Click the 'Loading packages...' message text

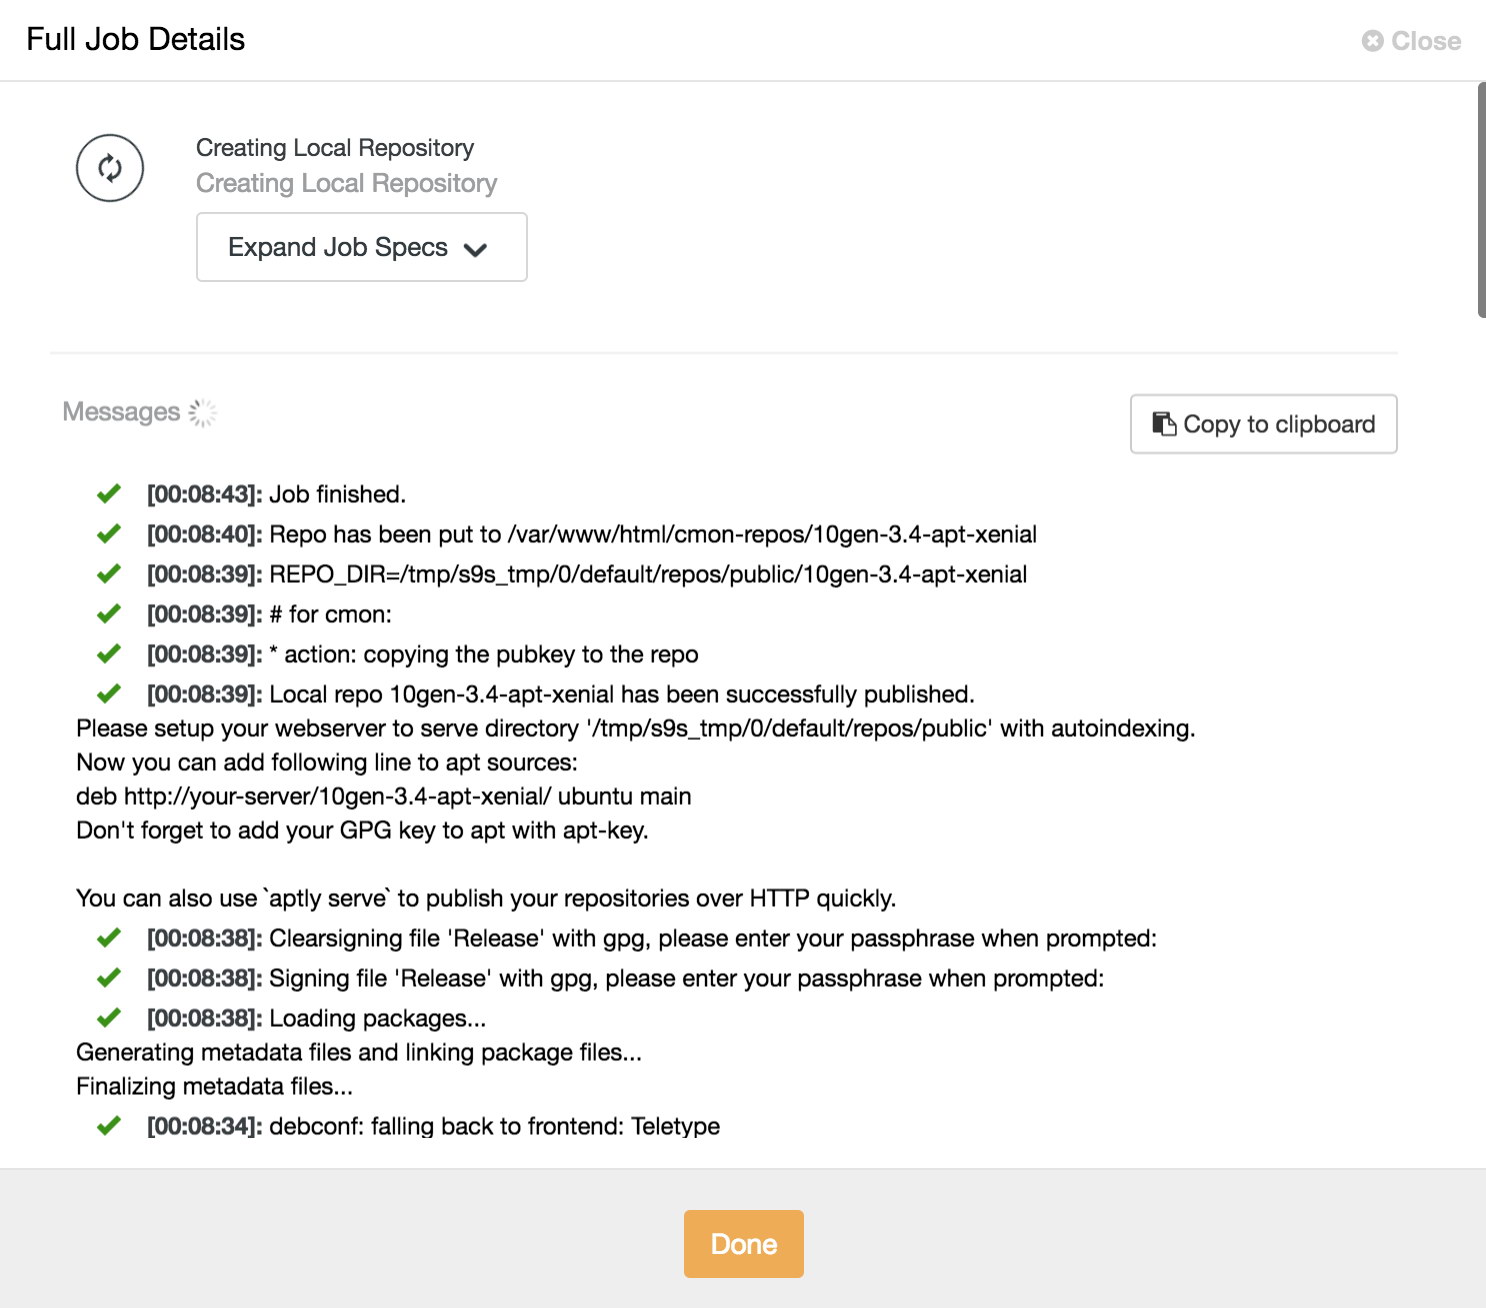378,1018
